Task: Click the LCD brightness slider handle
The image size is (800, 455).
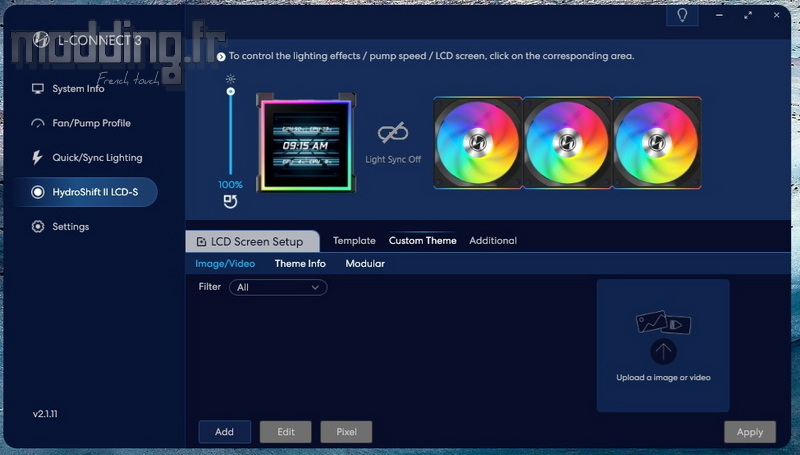Action: (231, 92)
